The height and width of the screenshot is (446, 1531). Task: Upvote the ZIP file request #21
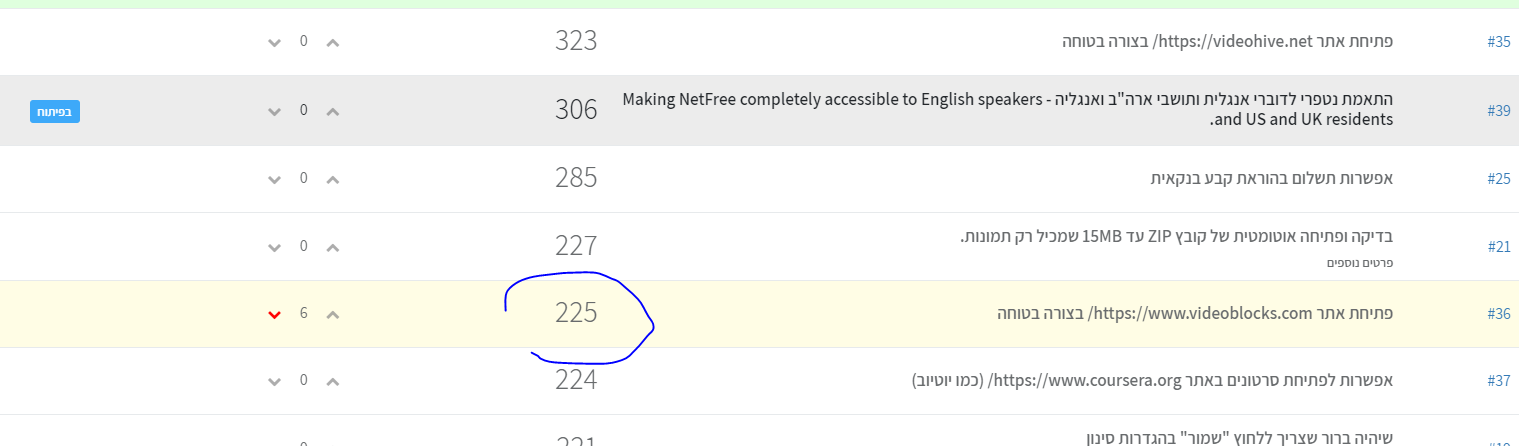click(x=333, y=248)
